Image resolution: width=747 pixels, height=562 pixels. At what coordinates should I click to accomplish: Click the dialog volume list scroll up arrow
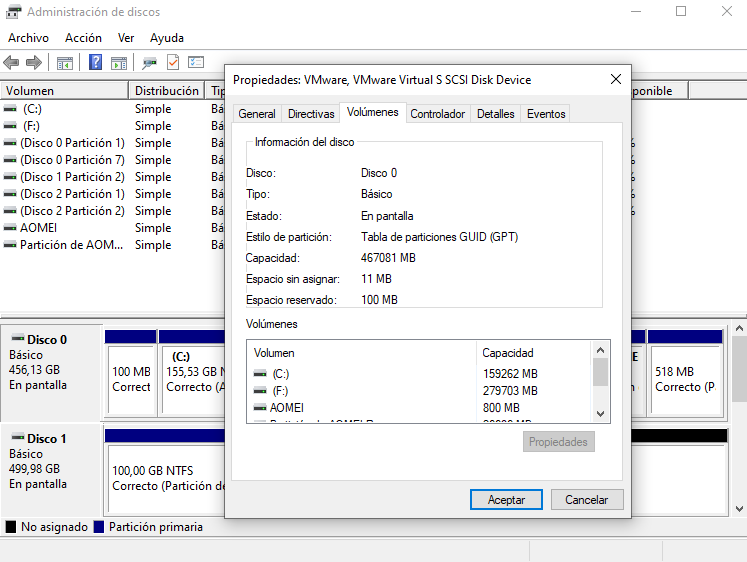[600, 351]
